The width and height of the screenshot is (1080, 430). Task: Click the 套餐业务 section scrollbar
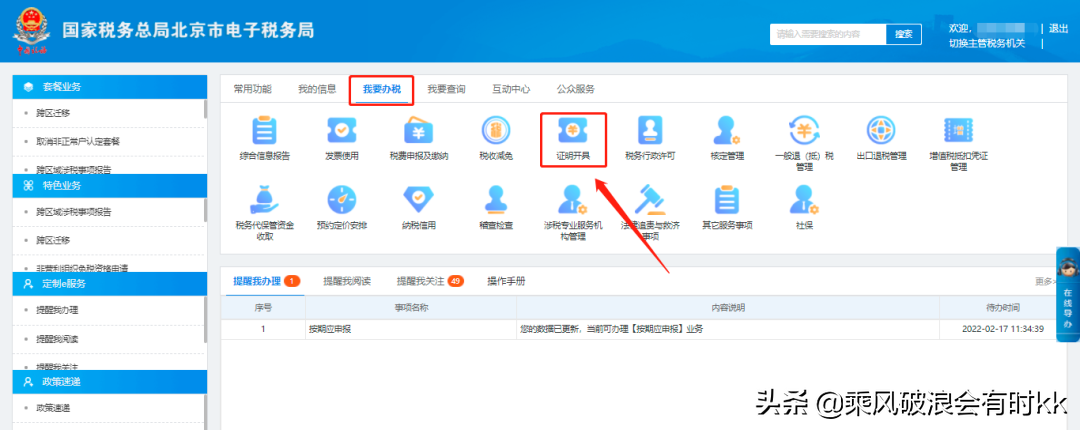click(205, 110)
